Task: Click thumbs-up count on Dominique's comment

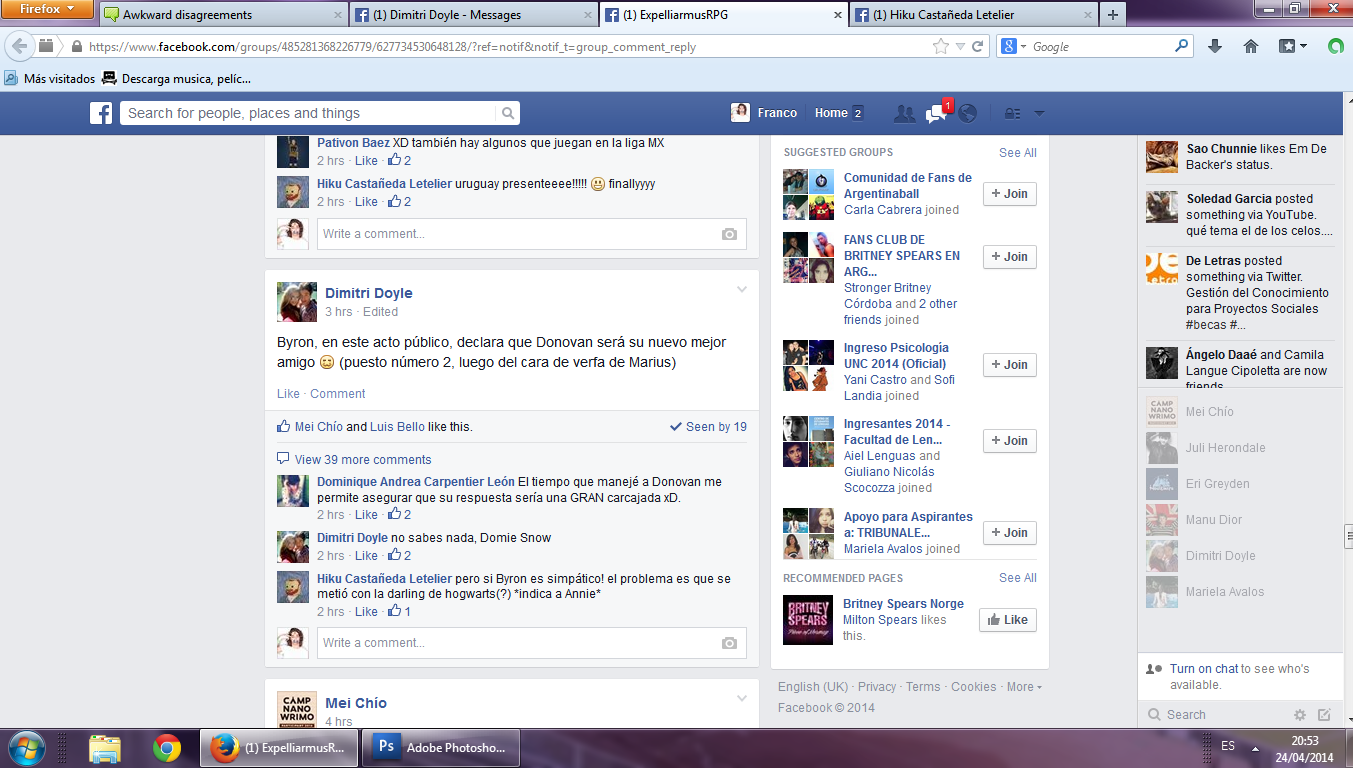Action: [399, 514]
